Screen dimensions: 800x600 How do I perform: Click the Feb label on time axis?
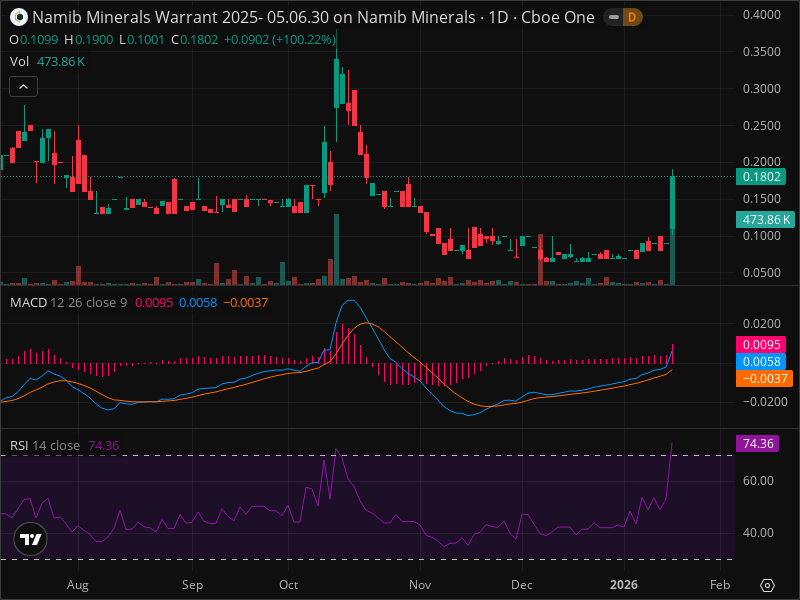pyautogui.click(x=720, y=585)
